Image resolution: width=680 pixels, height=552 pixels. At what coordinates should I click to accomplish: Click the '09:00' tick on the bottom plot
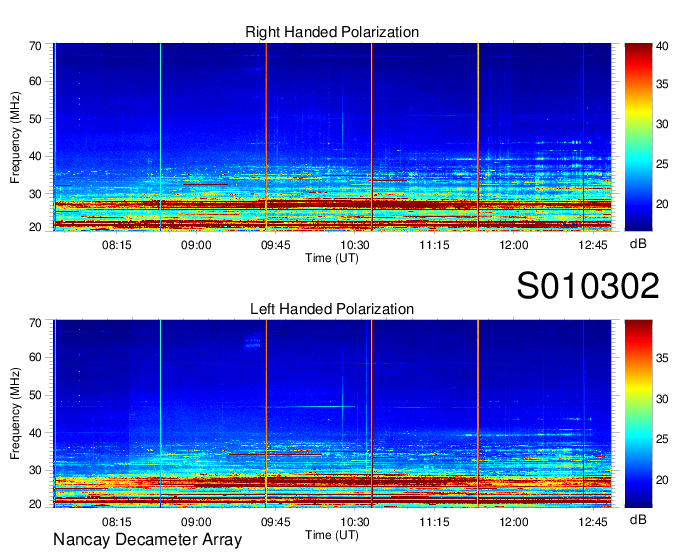point(196,522)
